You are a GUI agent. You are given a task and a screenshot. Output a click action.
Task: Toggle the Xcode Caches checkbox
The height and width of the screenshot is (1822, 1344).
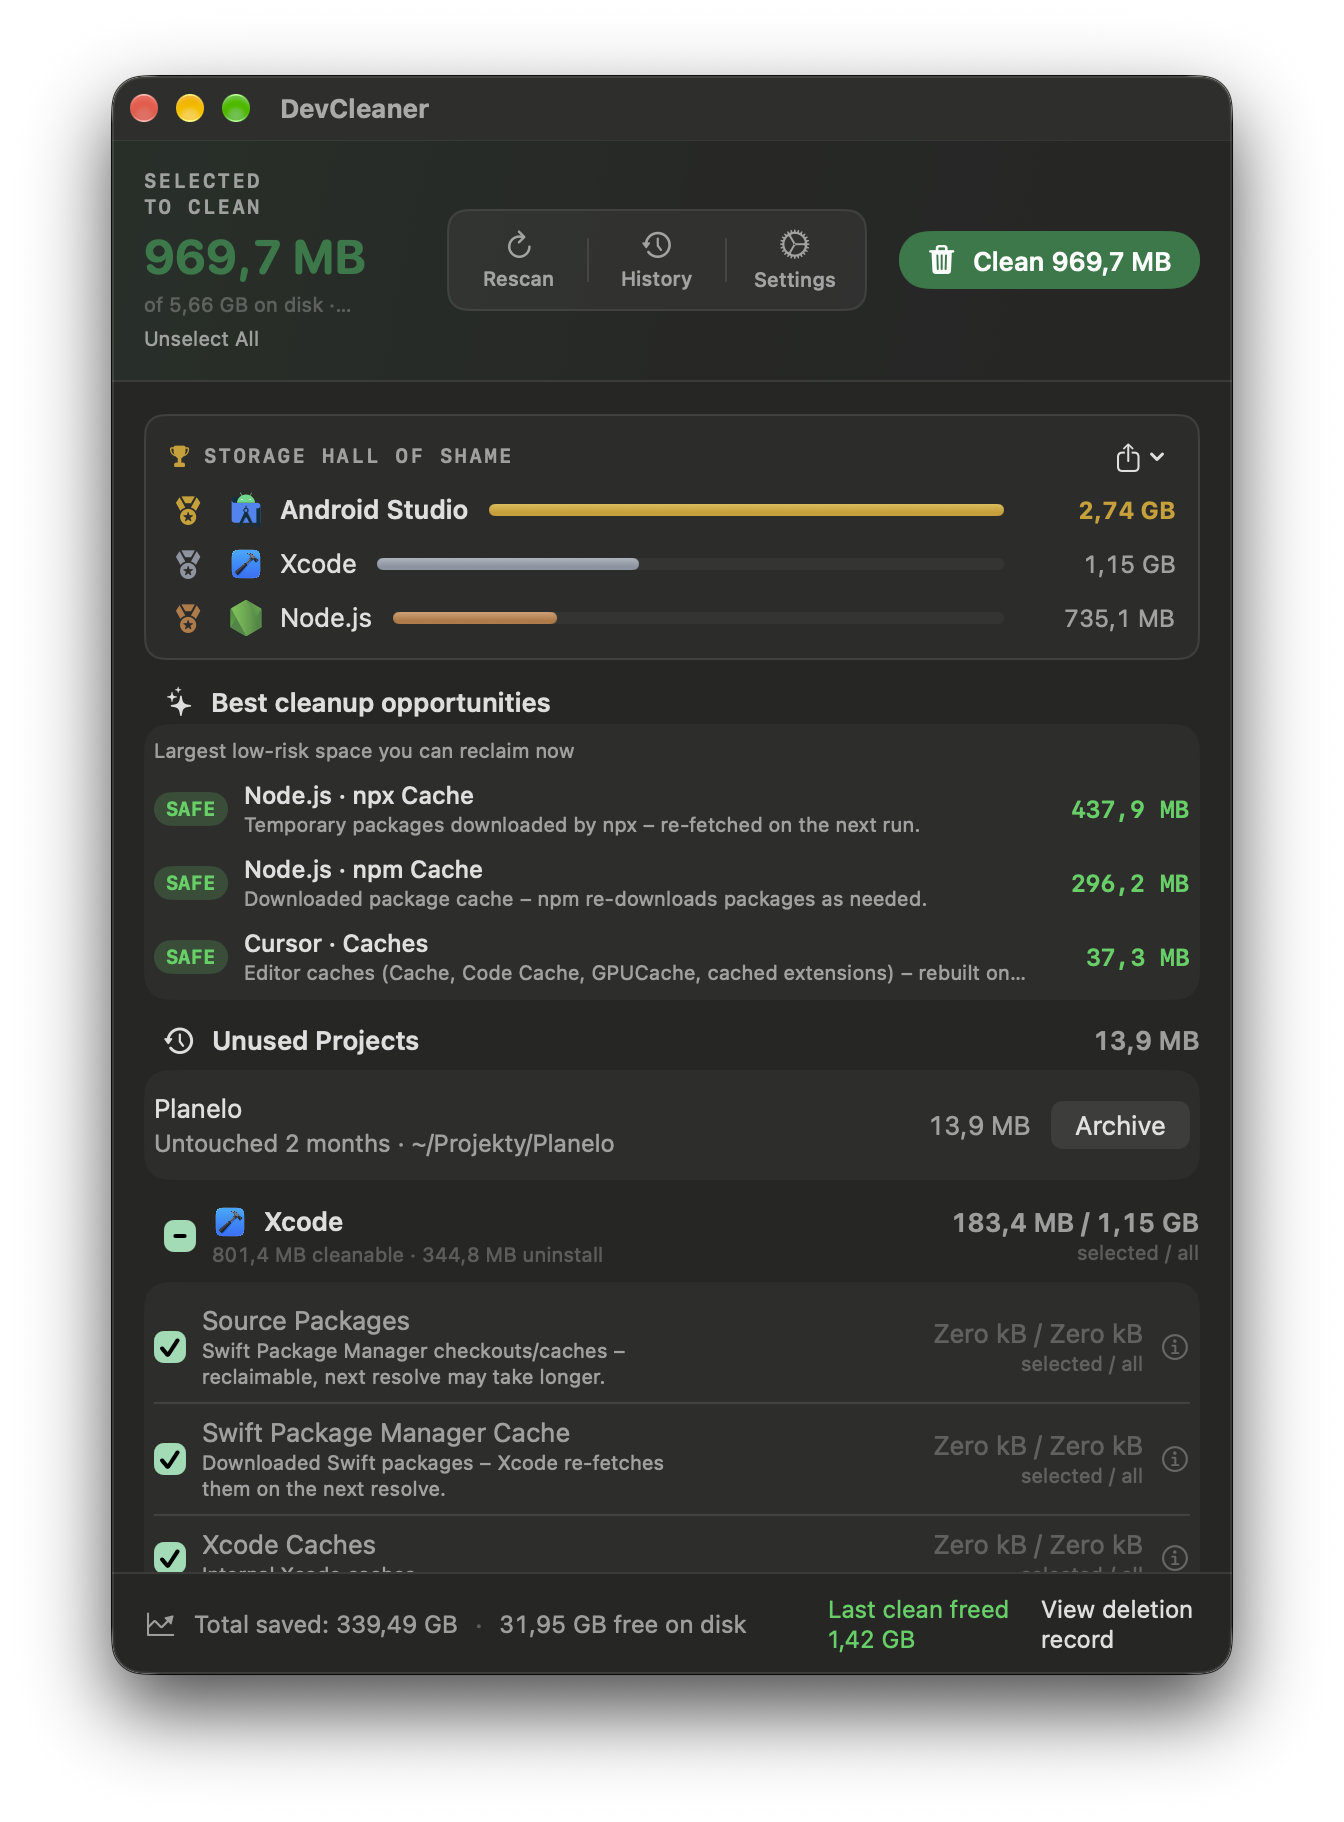(170, 1556)
